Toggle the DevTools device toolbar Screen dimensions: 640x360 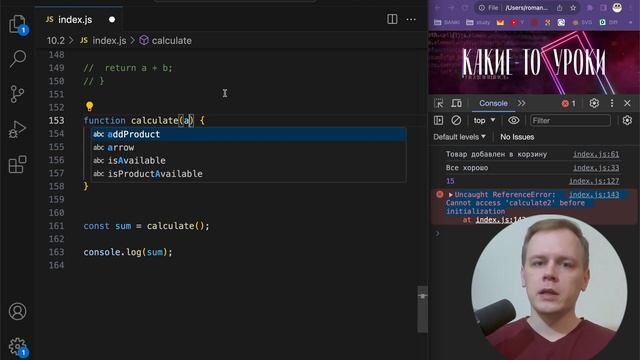pyautogui.click(x=456, y=103)
